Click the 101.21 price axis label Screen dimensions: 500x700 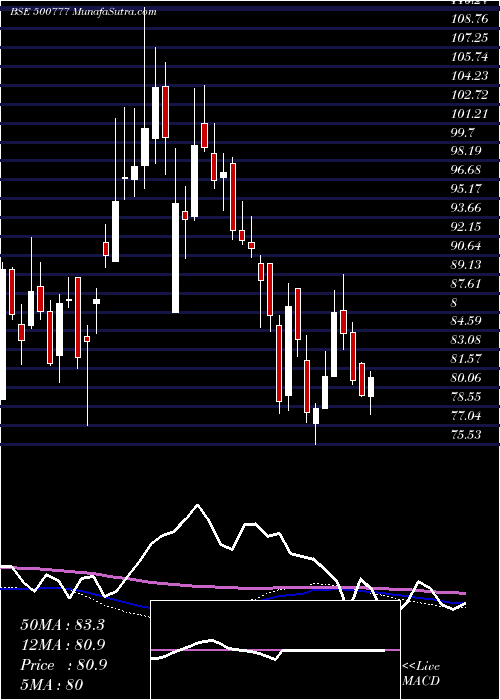click(470, 114)
